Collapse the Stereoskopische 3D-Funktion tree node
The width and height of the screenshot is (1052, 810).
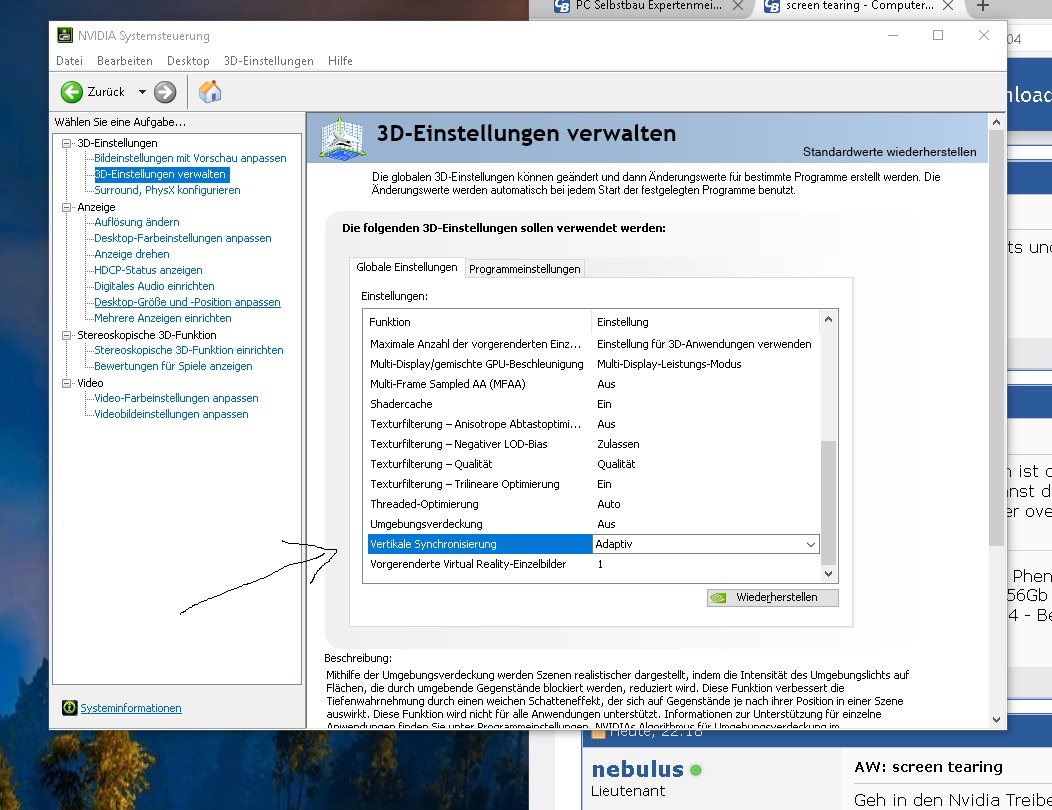[x=66, y=335]
